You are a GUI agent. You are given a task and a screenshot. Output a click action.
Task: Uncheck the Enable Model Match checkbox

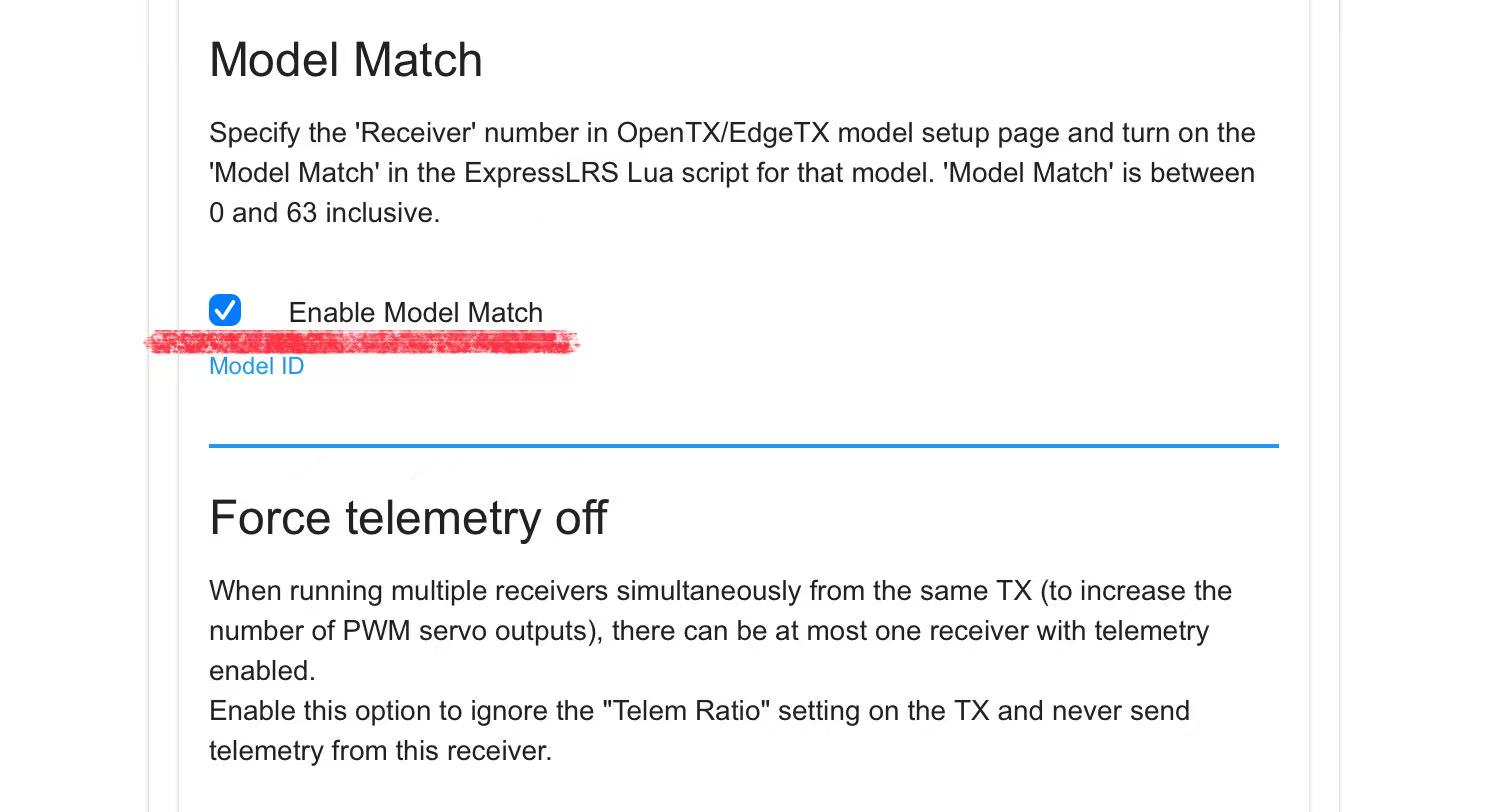point(225,311)
